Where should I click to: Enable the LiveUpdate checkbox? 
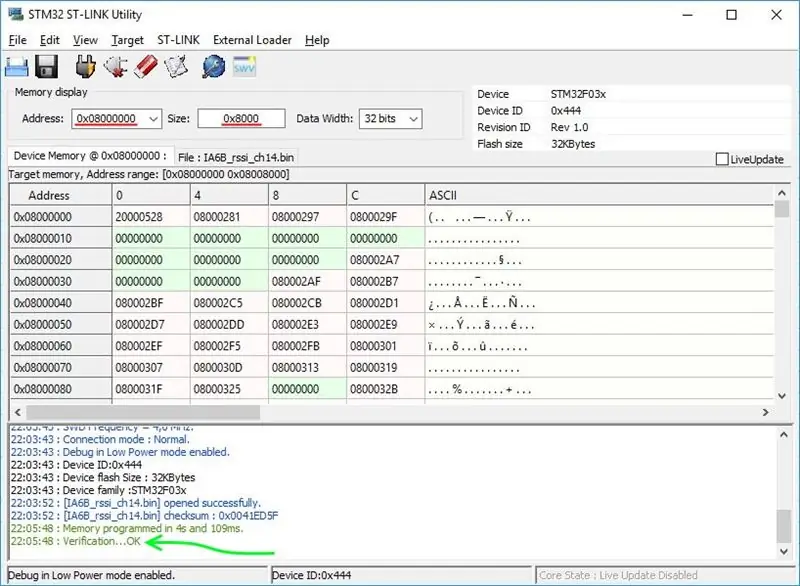coord(722,159)
